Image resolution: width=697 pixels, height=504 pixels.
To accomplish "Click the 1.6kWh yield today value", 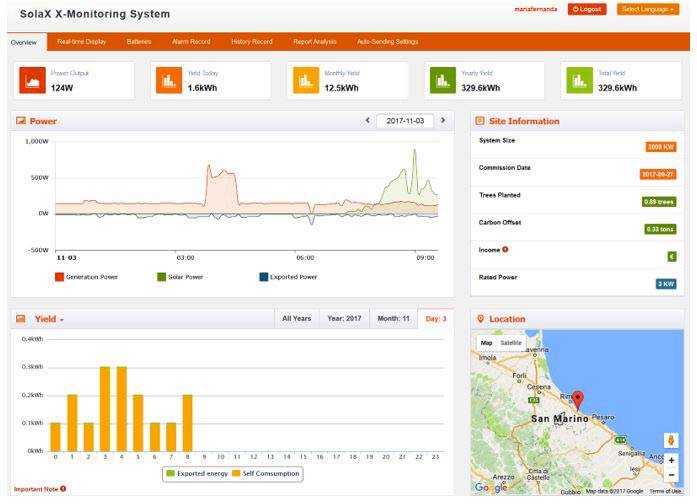I will click(202, 88).
